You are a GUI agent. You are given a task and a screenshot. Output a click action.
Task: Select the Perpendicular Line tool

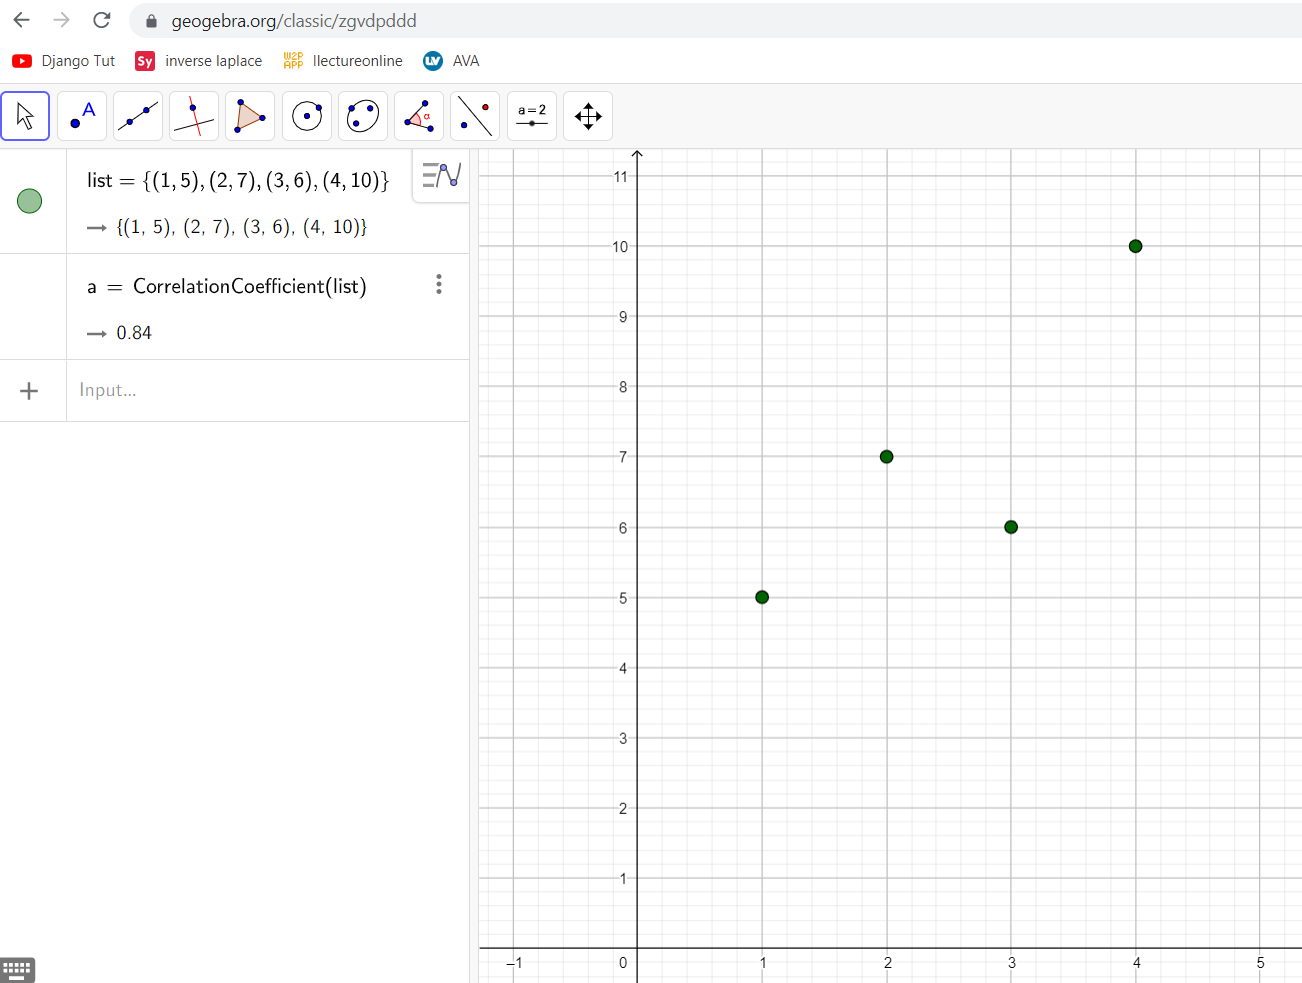(194, 116)
